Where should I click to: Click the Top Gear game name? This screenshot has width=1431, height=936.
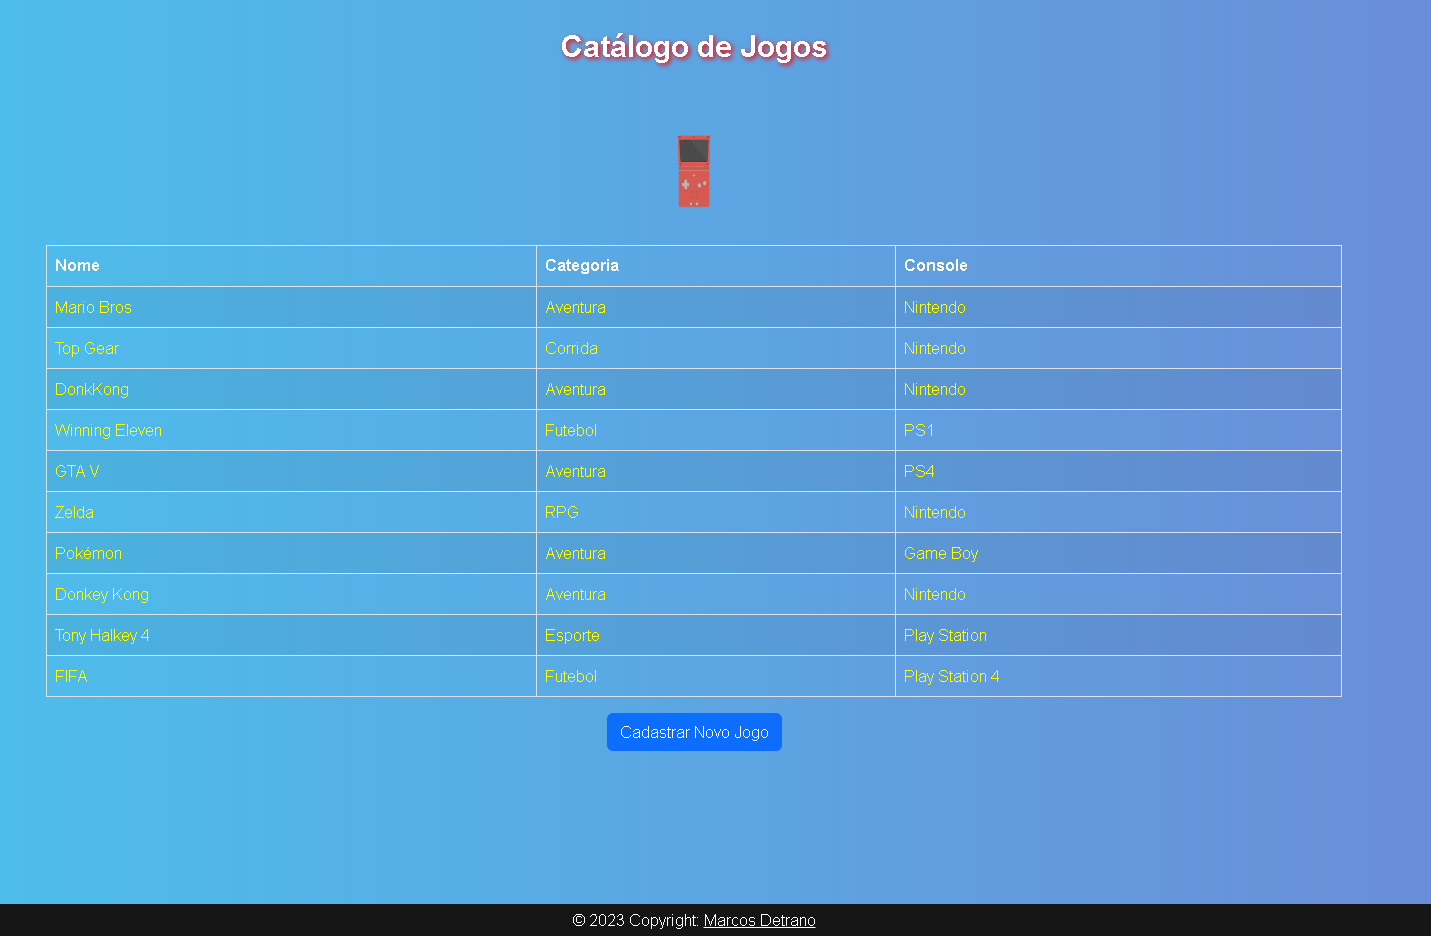(x=87, y=348)
